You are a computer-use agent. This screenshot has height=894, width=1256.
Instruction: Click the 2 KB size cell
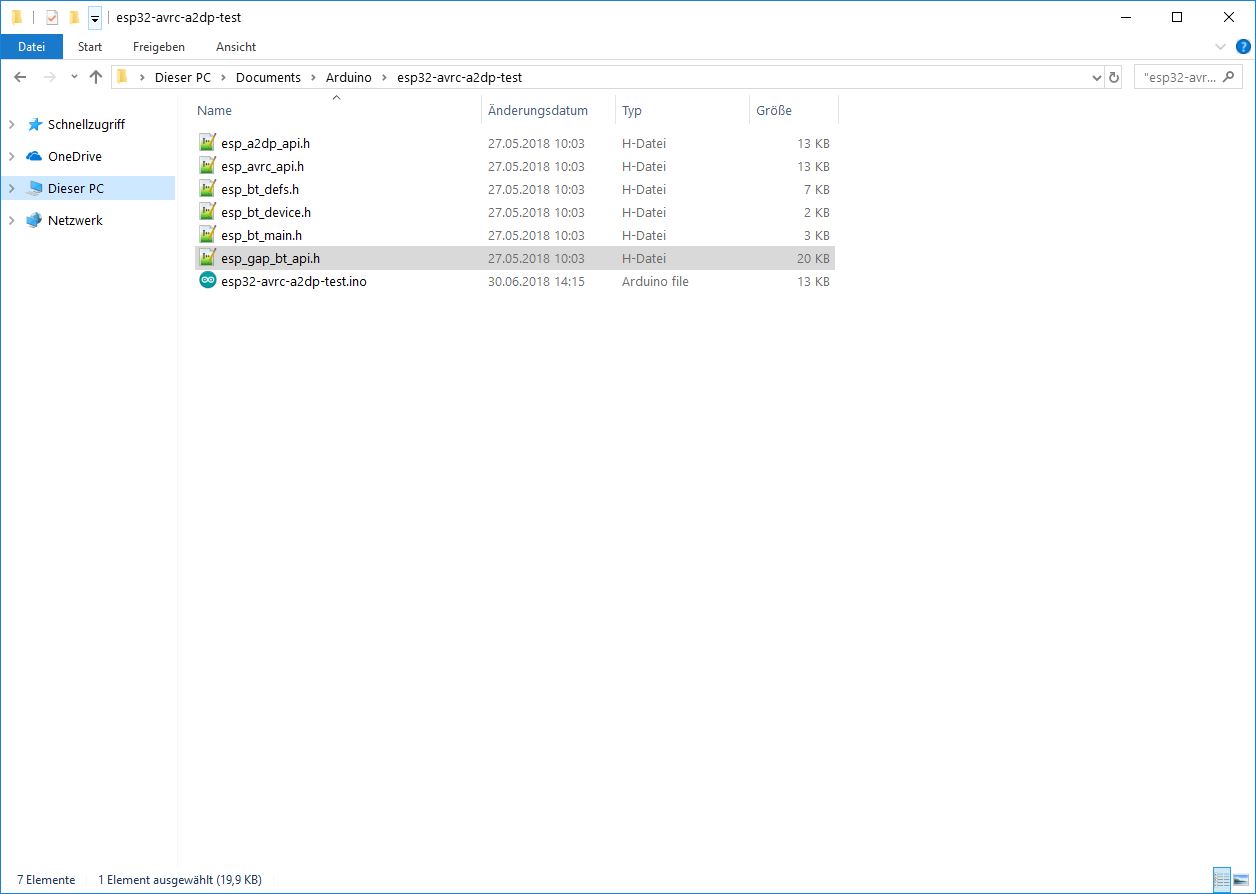click(817, 212)
